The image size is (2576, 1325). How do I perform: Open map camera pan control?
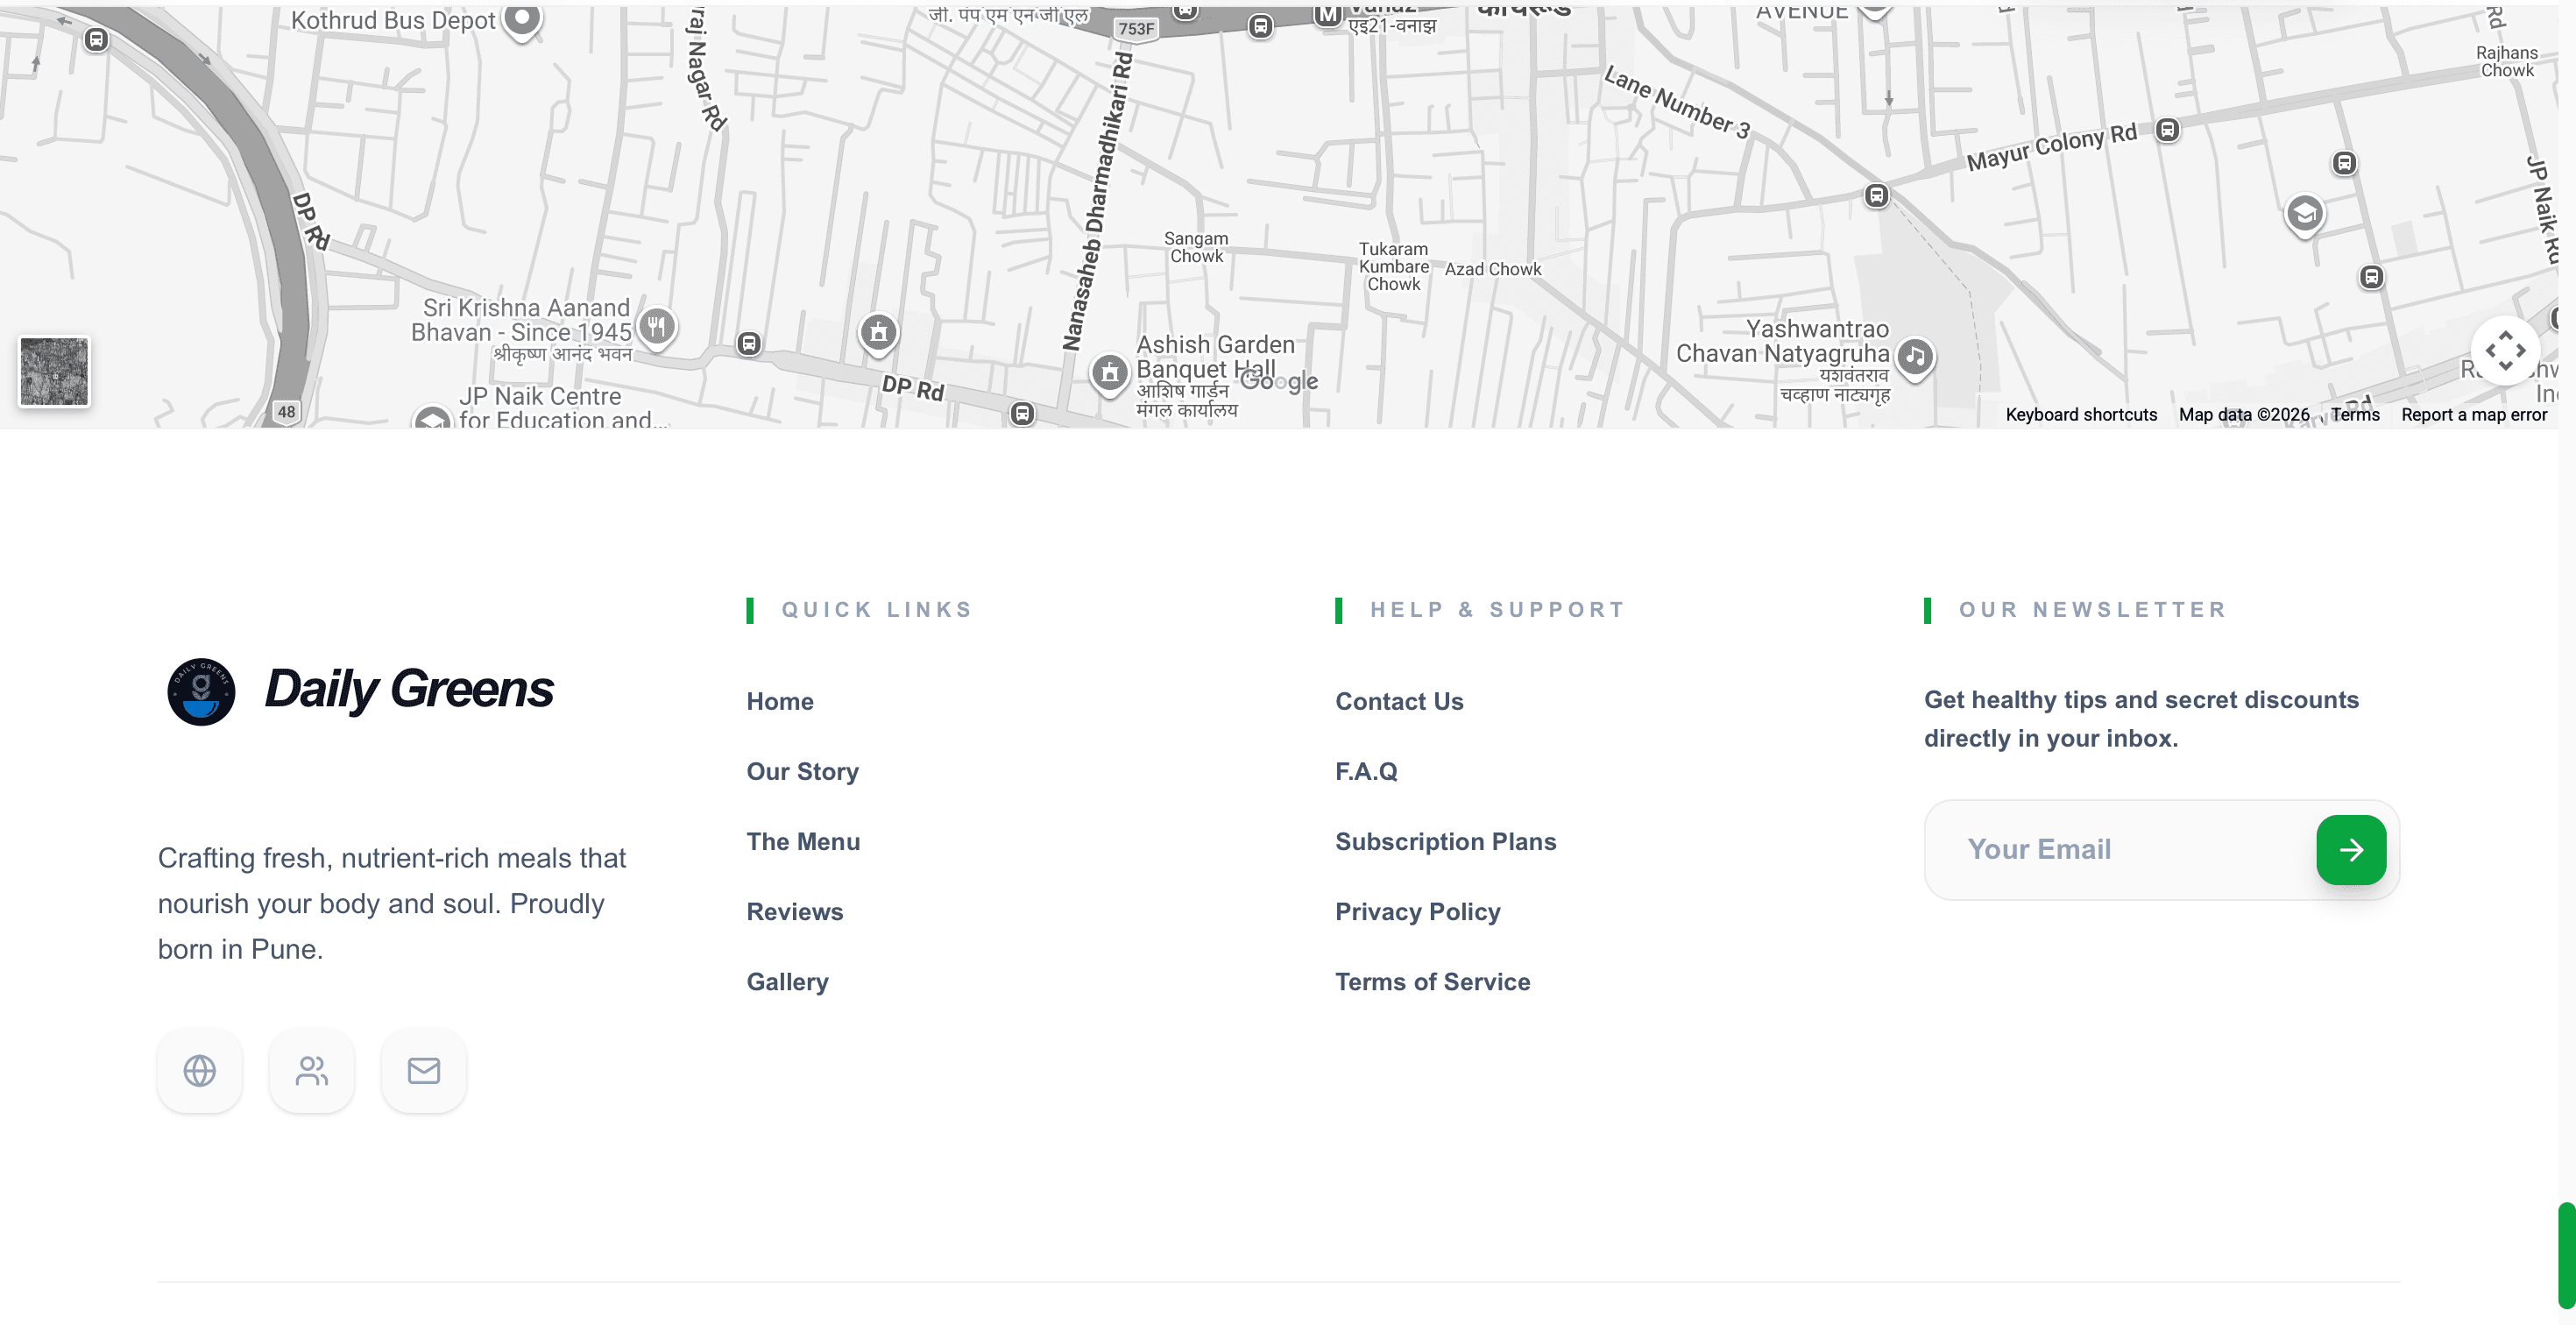[x=2505, y=351]
